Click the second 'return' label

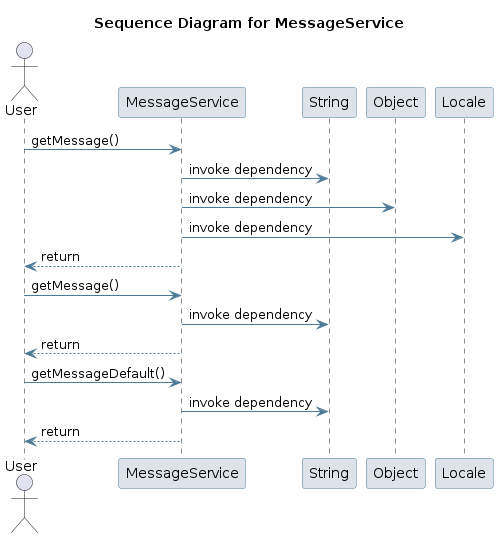pyautogui.click(x=60, y=344)
